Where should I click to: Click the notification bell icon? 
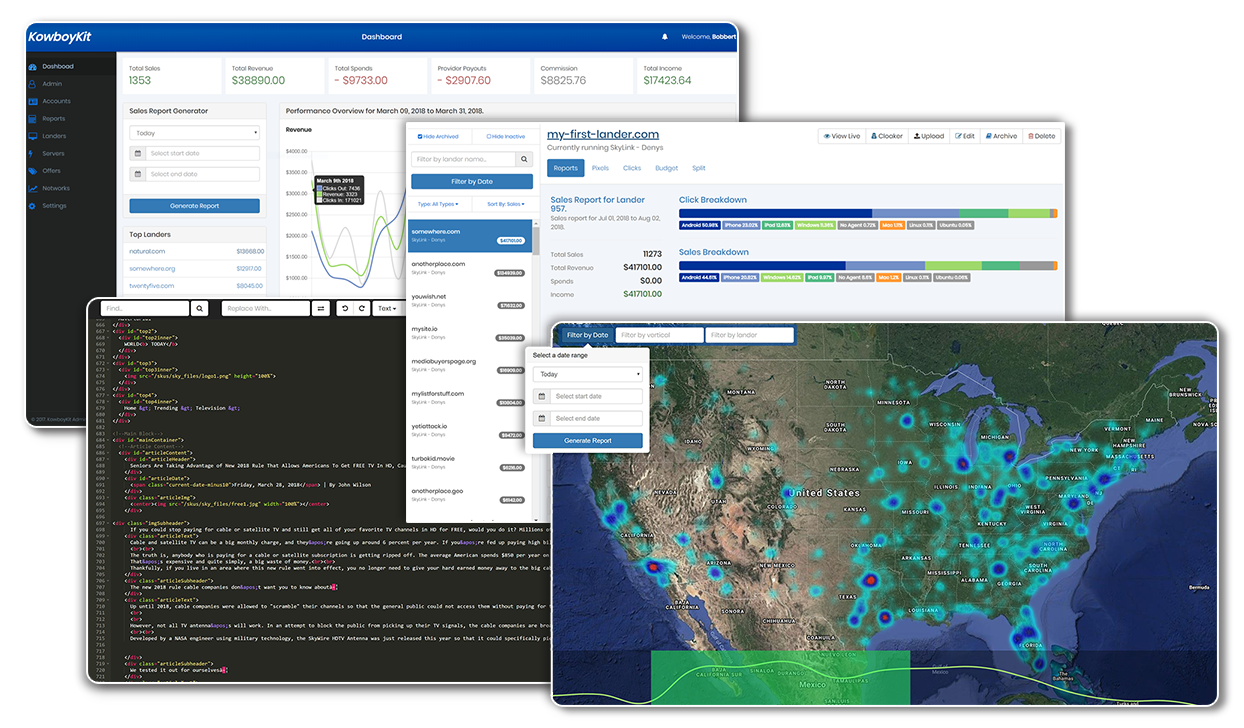pos(665,37)
